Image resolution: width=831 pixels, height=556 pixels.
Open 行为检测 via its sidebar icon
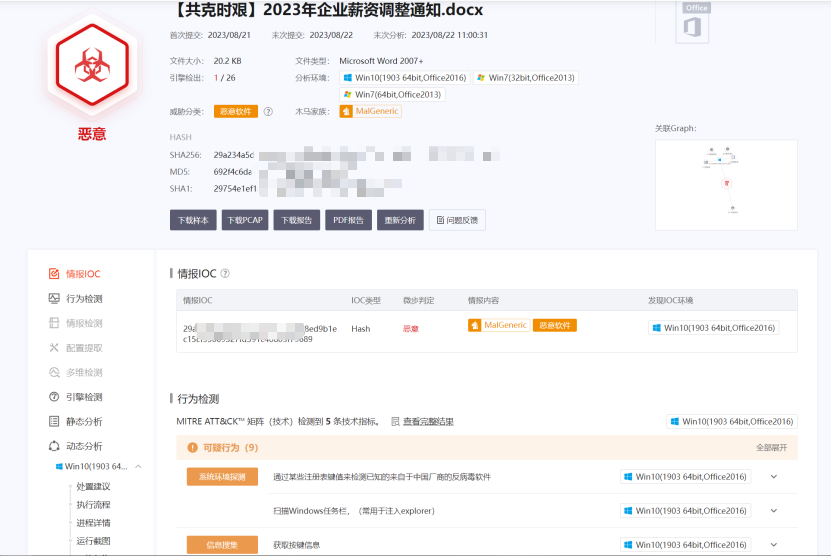pyautogui.click(x=55, y=299)
